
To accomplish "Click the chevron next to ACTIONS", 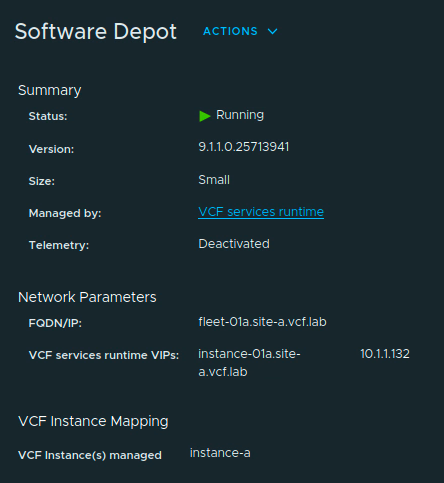I will (272, 31).
